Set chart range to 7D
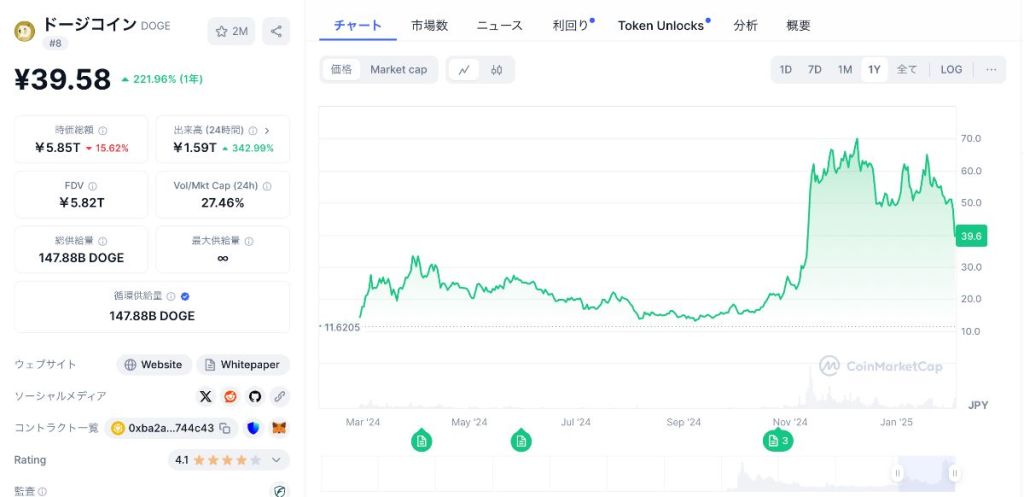Image resolution: width=1024 pixels, height=497 pixels. tap(815, 70)
